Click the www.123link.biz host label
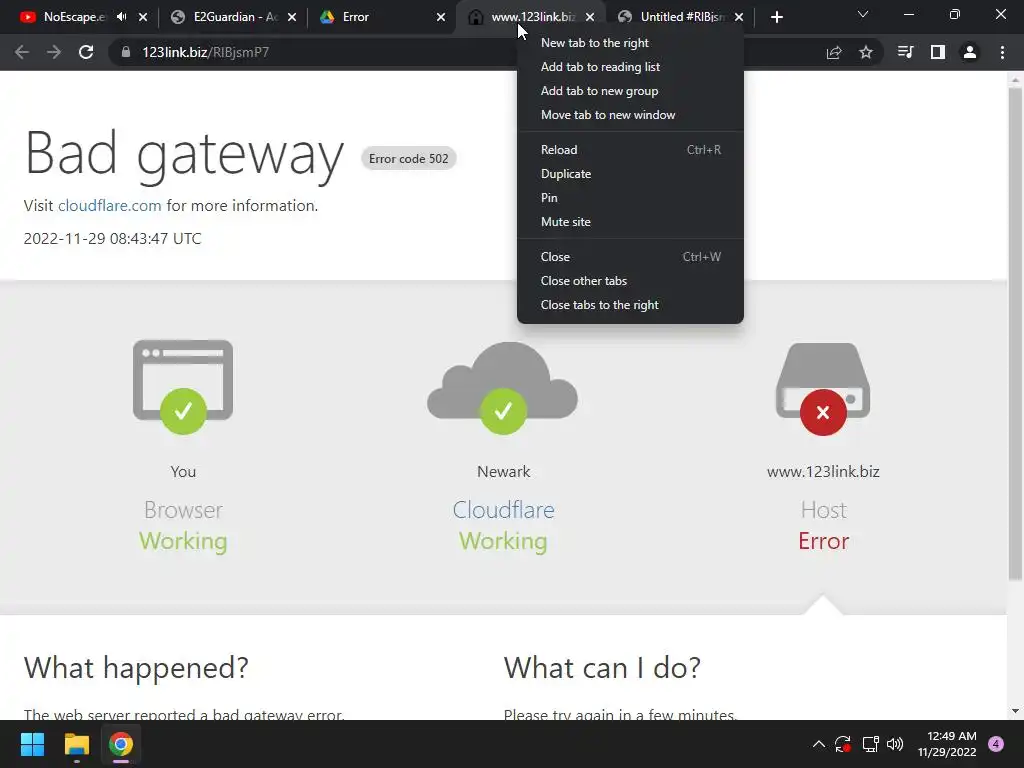The image size is (1024, 768). [823, 472]
